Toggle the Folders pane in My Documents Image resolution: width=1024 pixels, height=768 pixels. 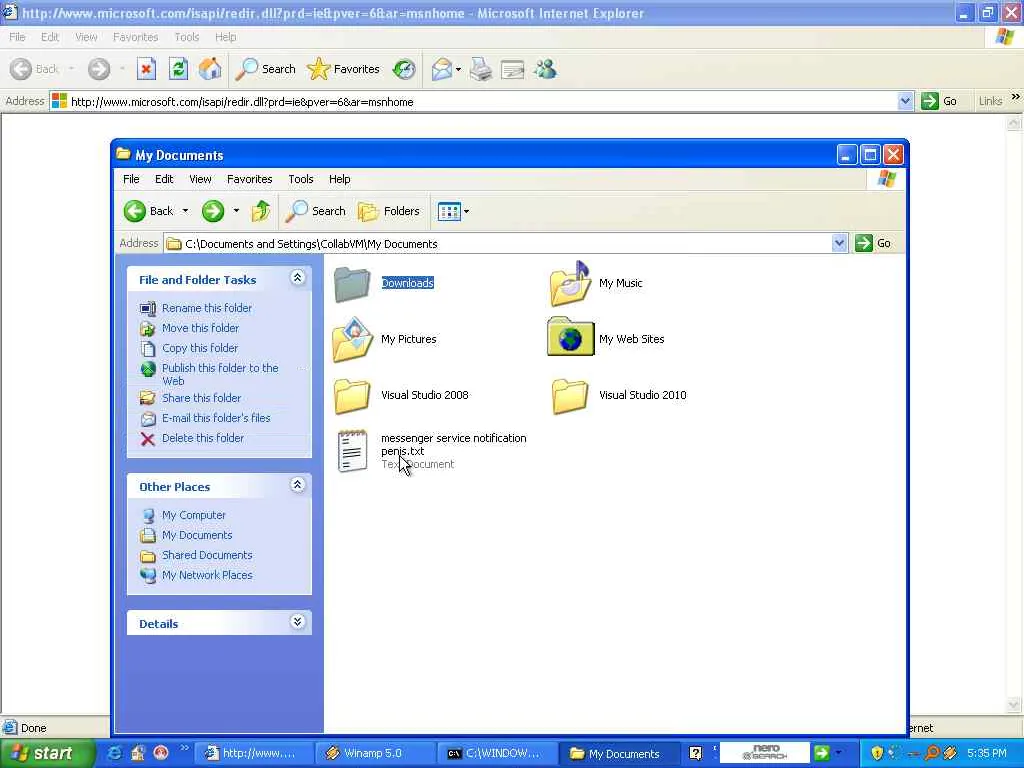(389, 211)
